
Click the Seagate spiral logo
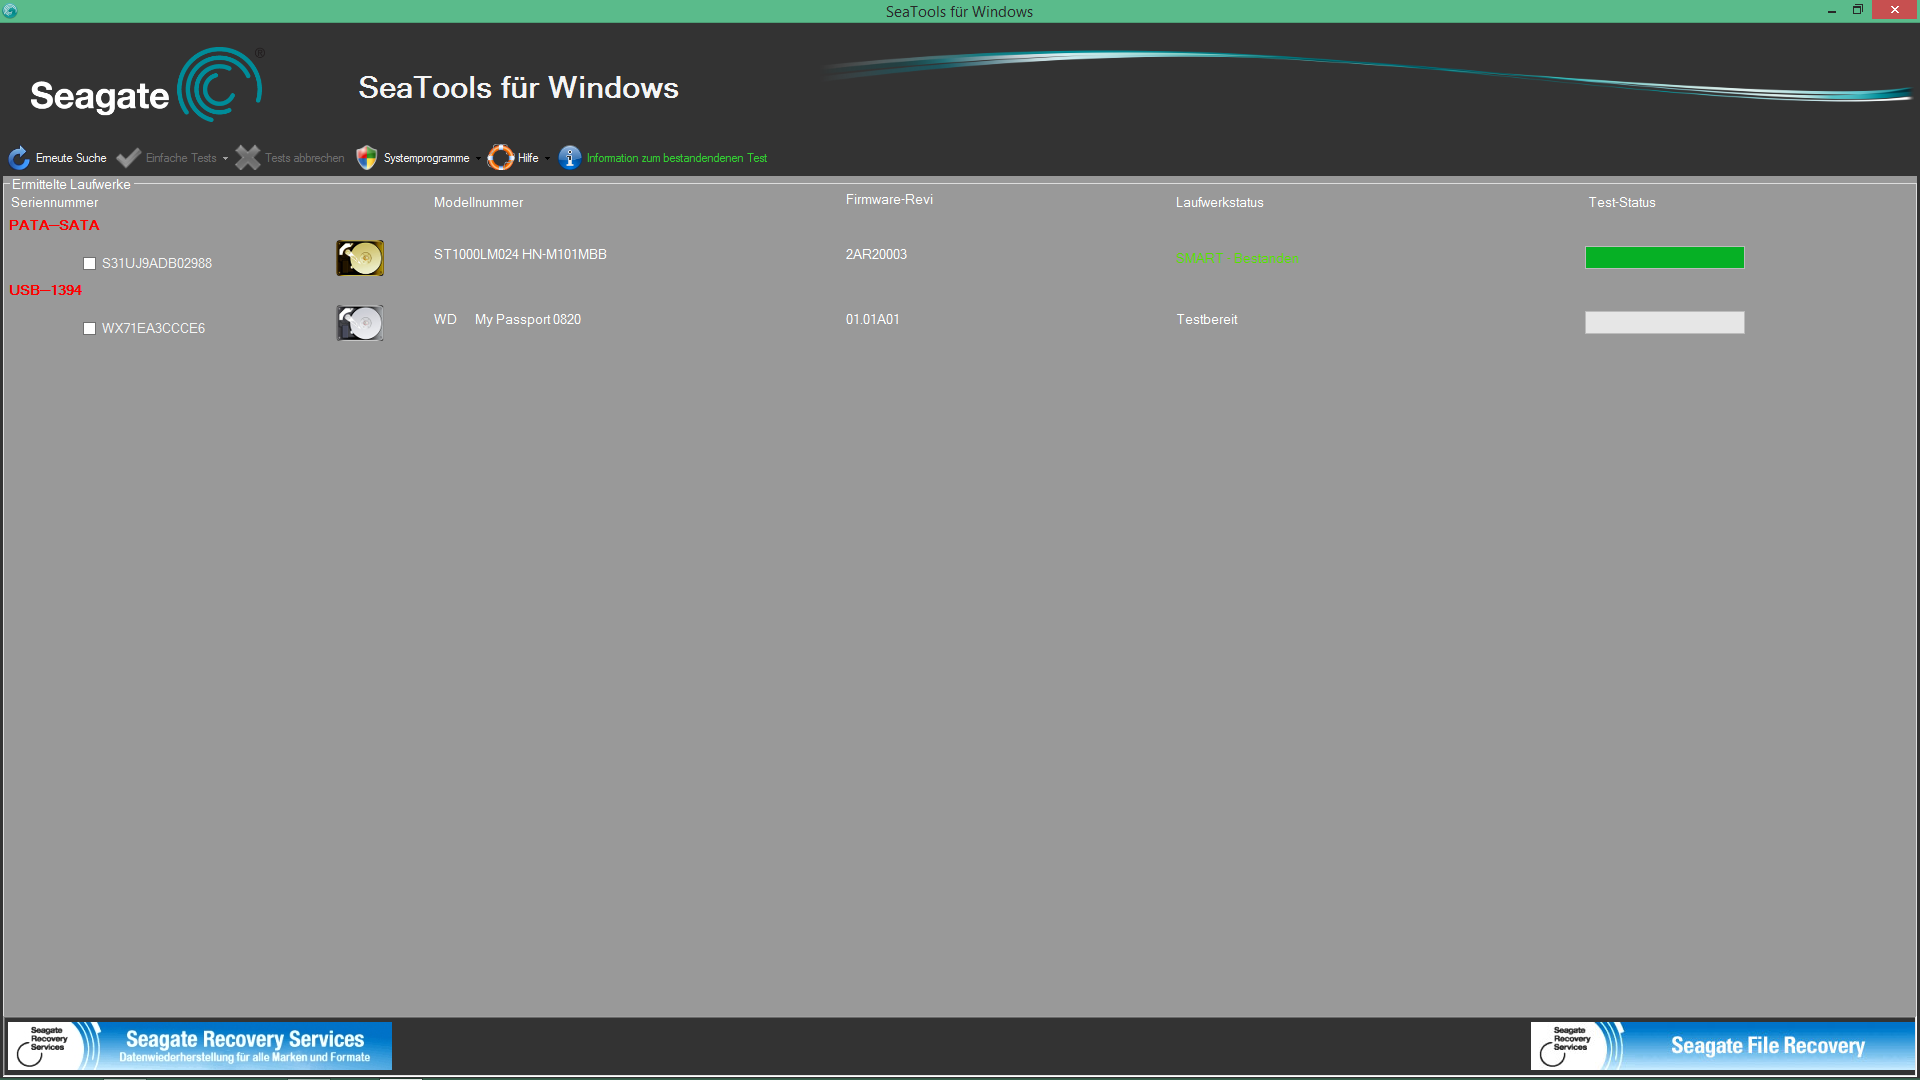(x=219, y=86)
